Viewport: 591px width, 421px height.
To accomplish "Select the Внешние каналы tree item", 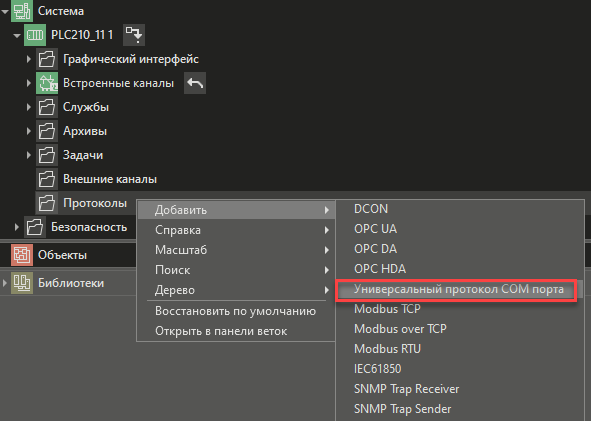I will point(110,179).
